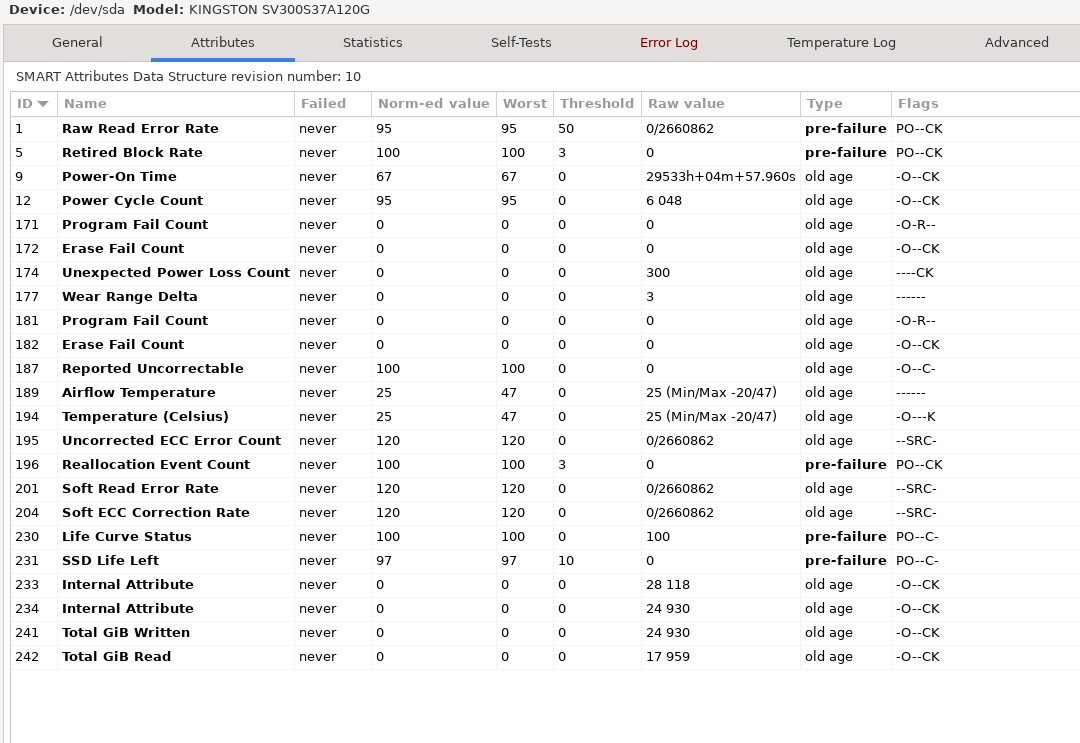The image size is (1080, 743).
Task: Sort by Norm-ed value column header
Action: pyautogui.click(x=434, y=104)
